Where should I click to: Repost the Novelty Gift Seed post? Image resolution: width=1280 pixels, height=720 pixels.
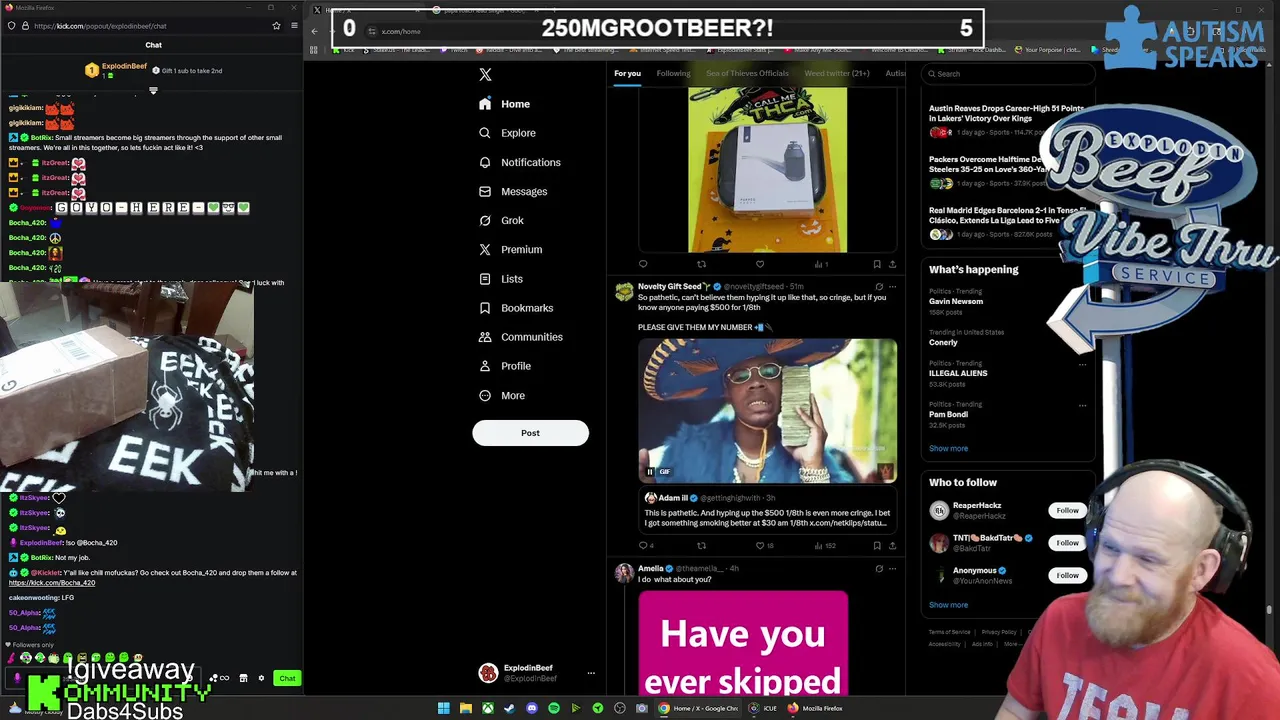(701, 545)
